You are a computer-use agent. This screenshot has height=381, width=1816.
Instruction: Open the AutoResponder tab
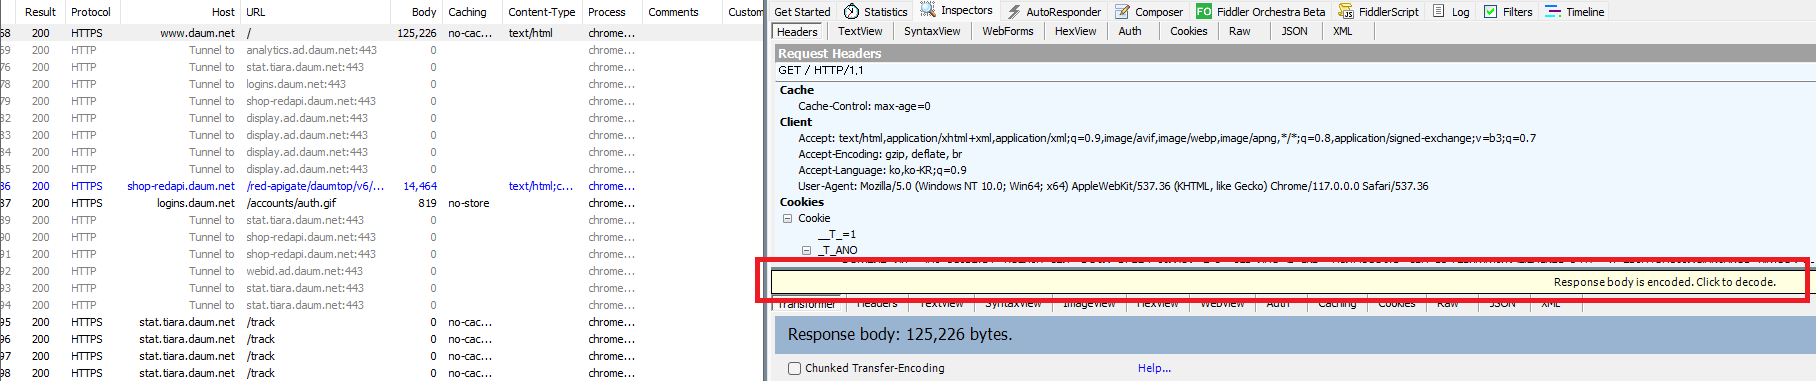1053,12
